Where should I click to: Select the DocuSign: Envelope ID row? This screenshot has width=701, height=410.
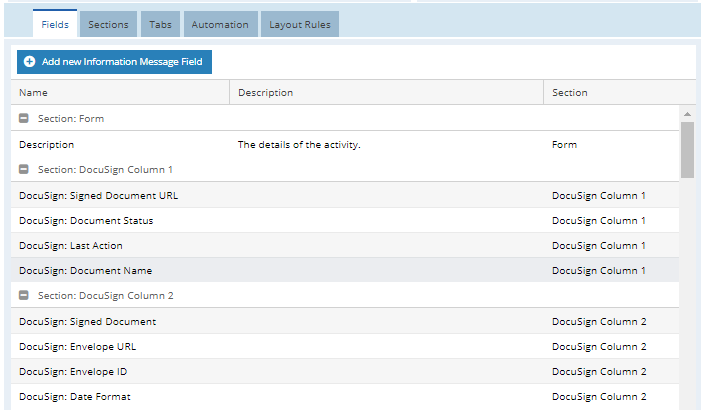(345, 371)
